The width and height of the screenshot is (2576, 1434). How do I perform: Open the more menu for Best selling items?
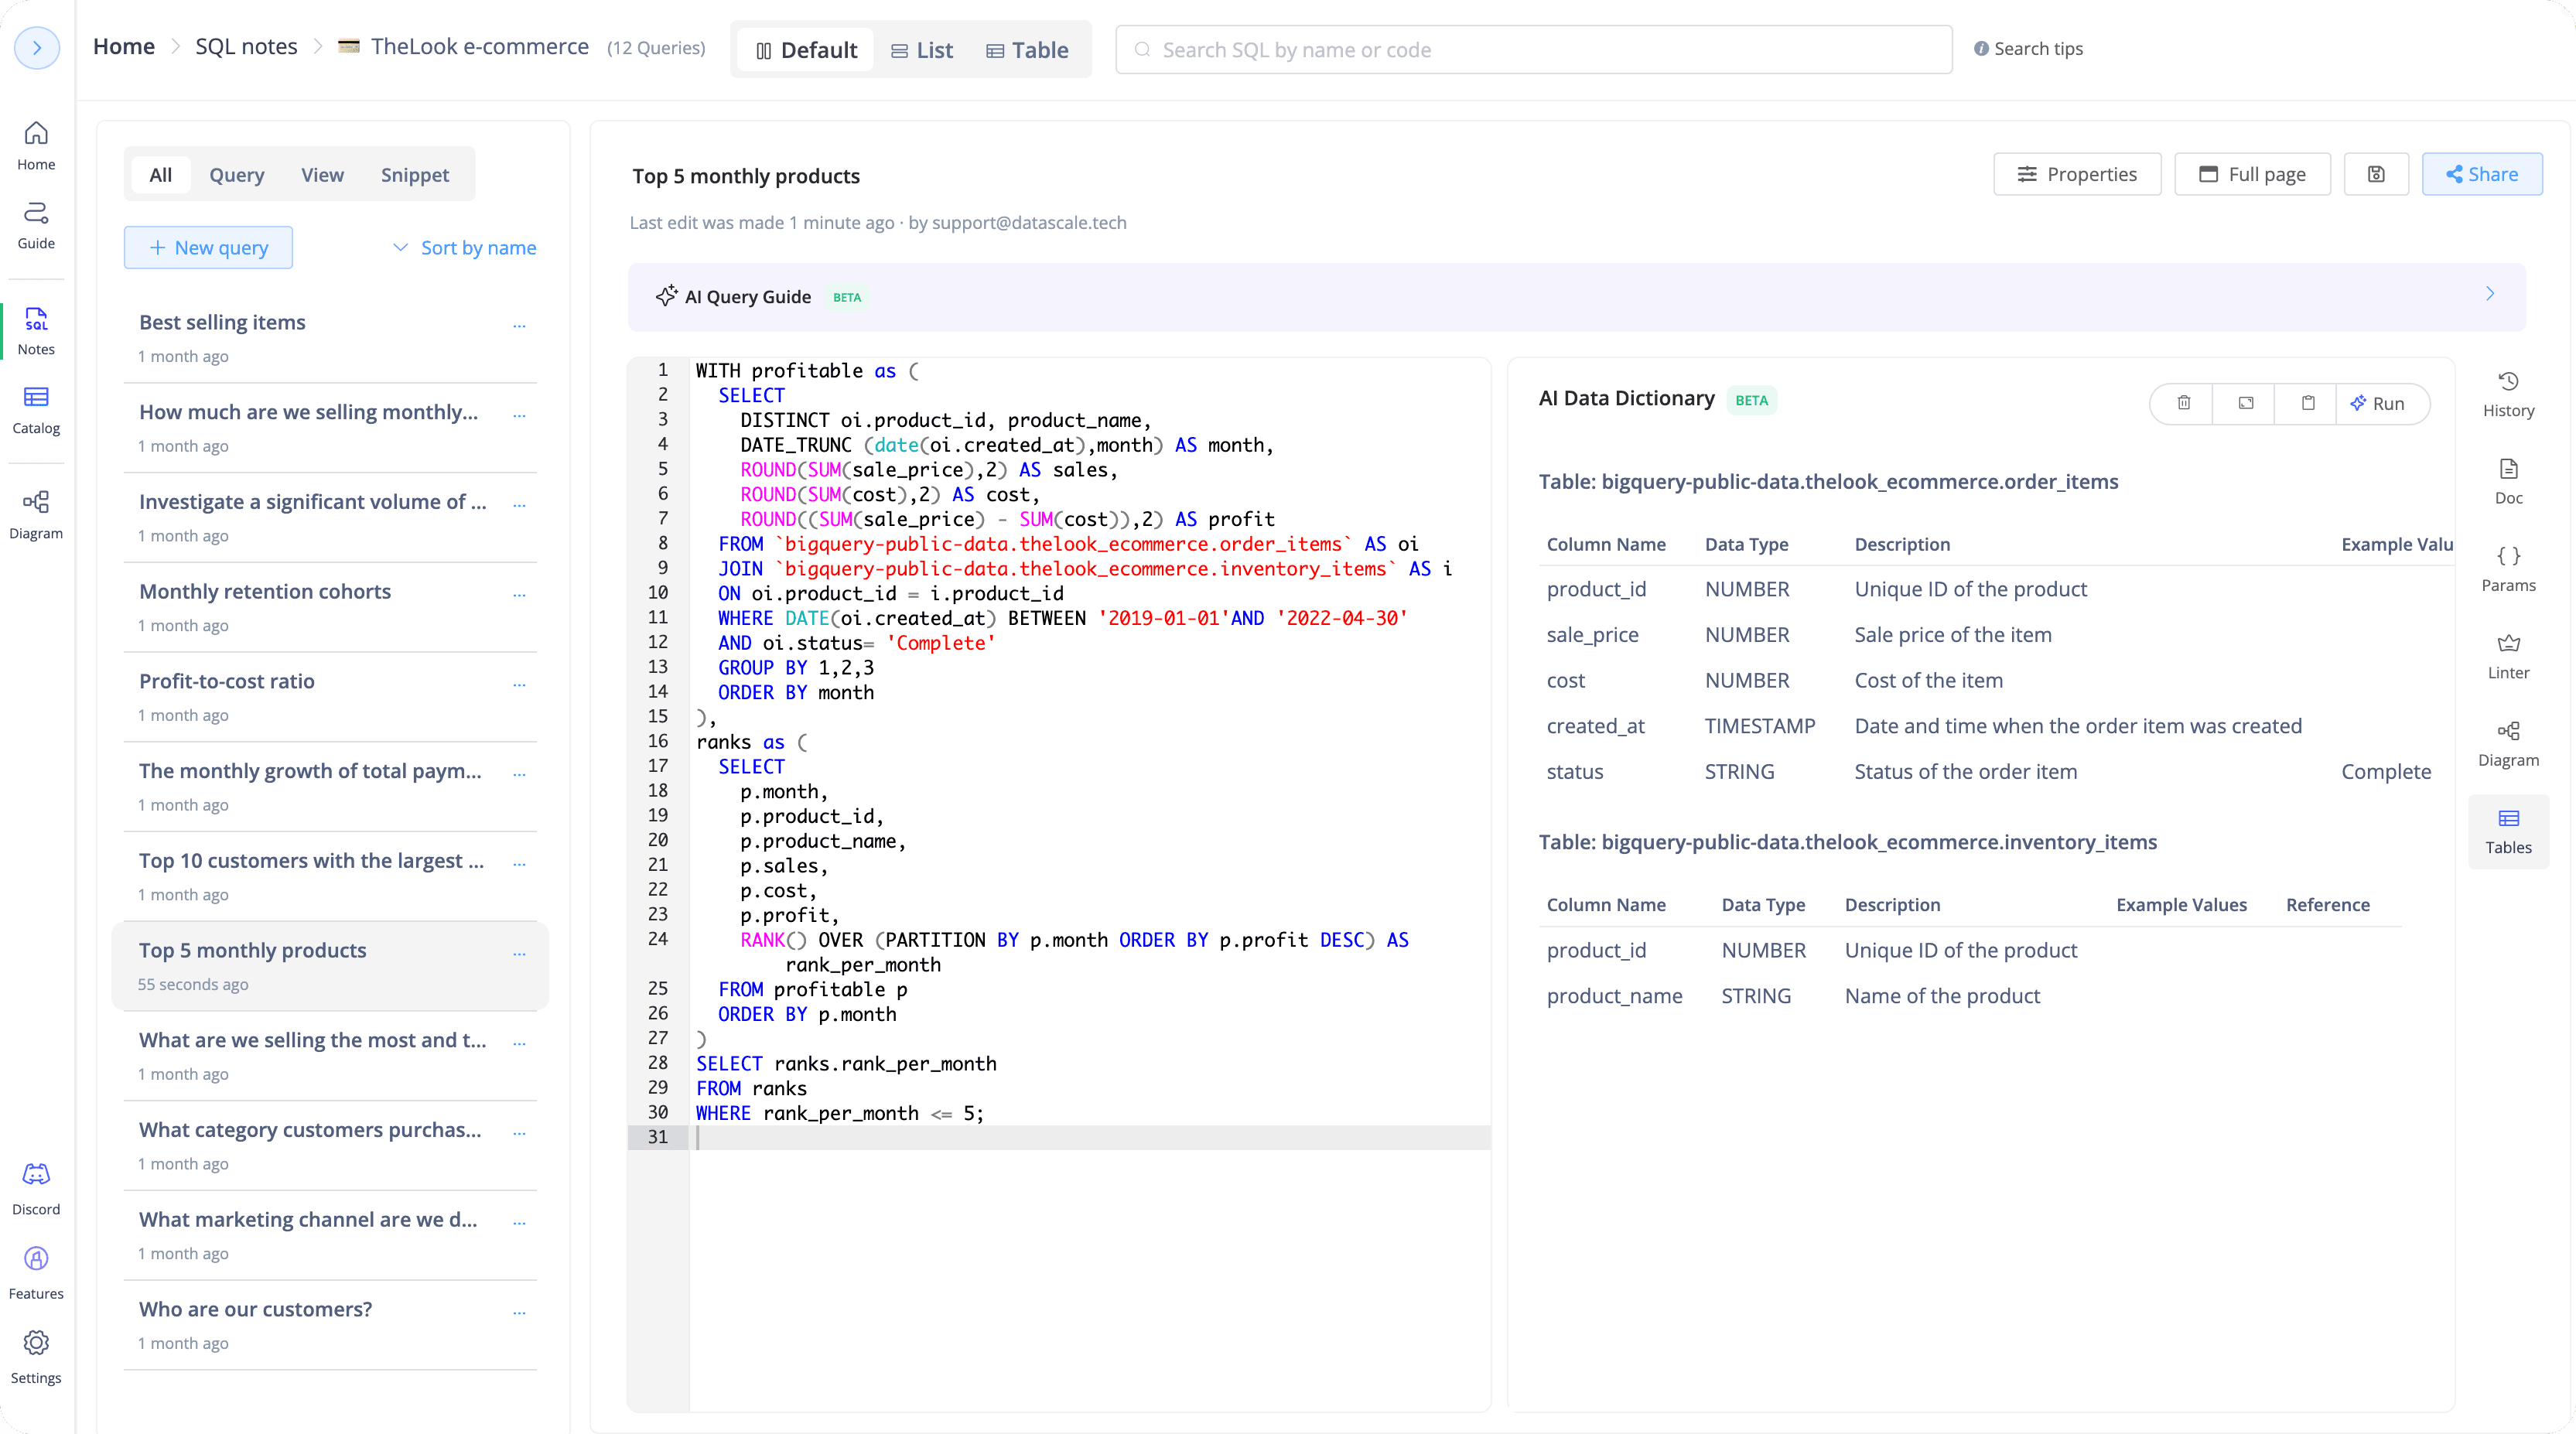pyautogui.click(x=519, y=325)
